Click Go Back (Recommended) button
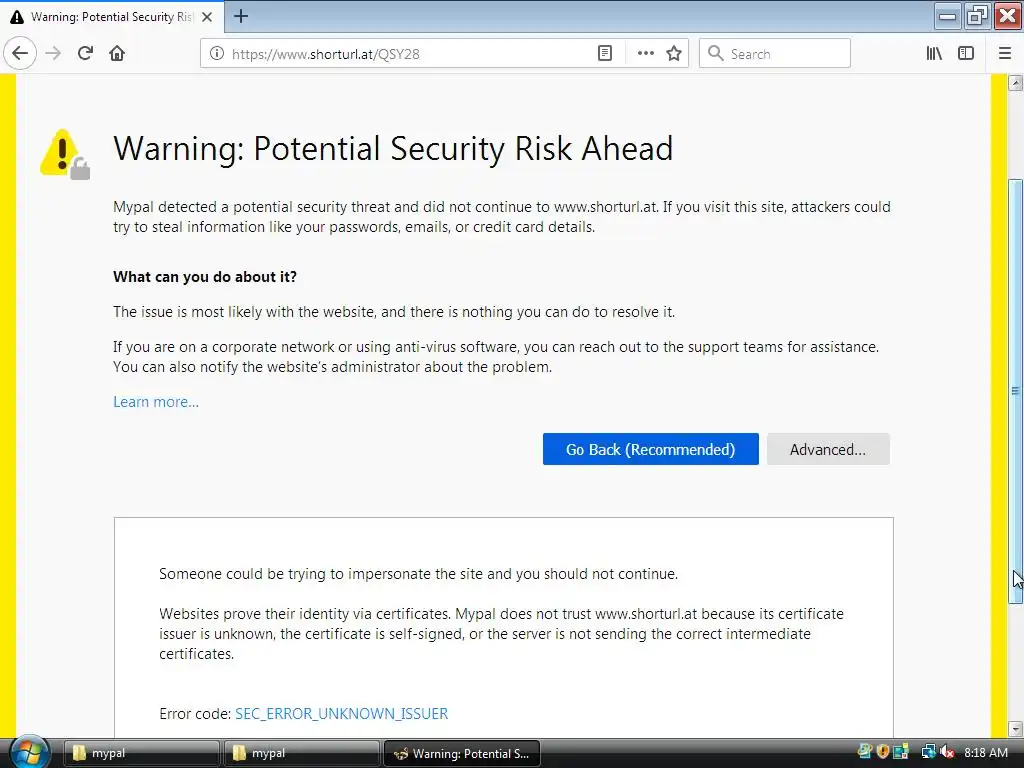 pos(650,449)
